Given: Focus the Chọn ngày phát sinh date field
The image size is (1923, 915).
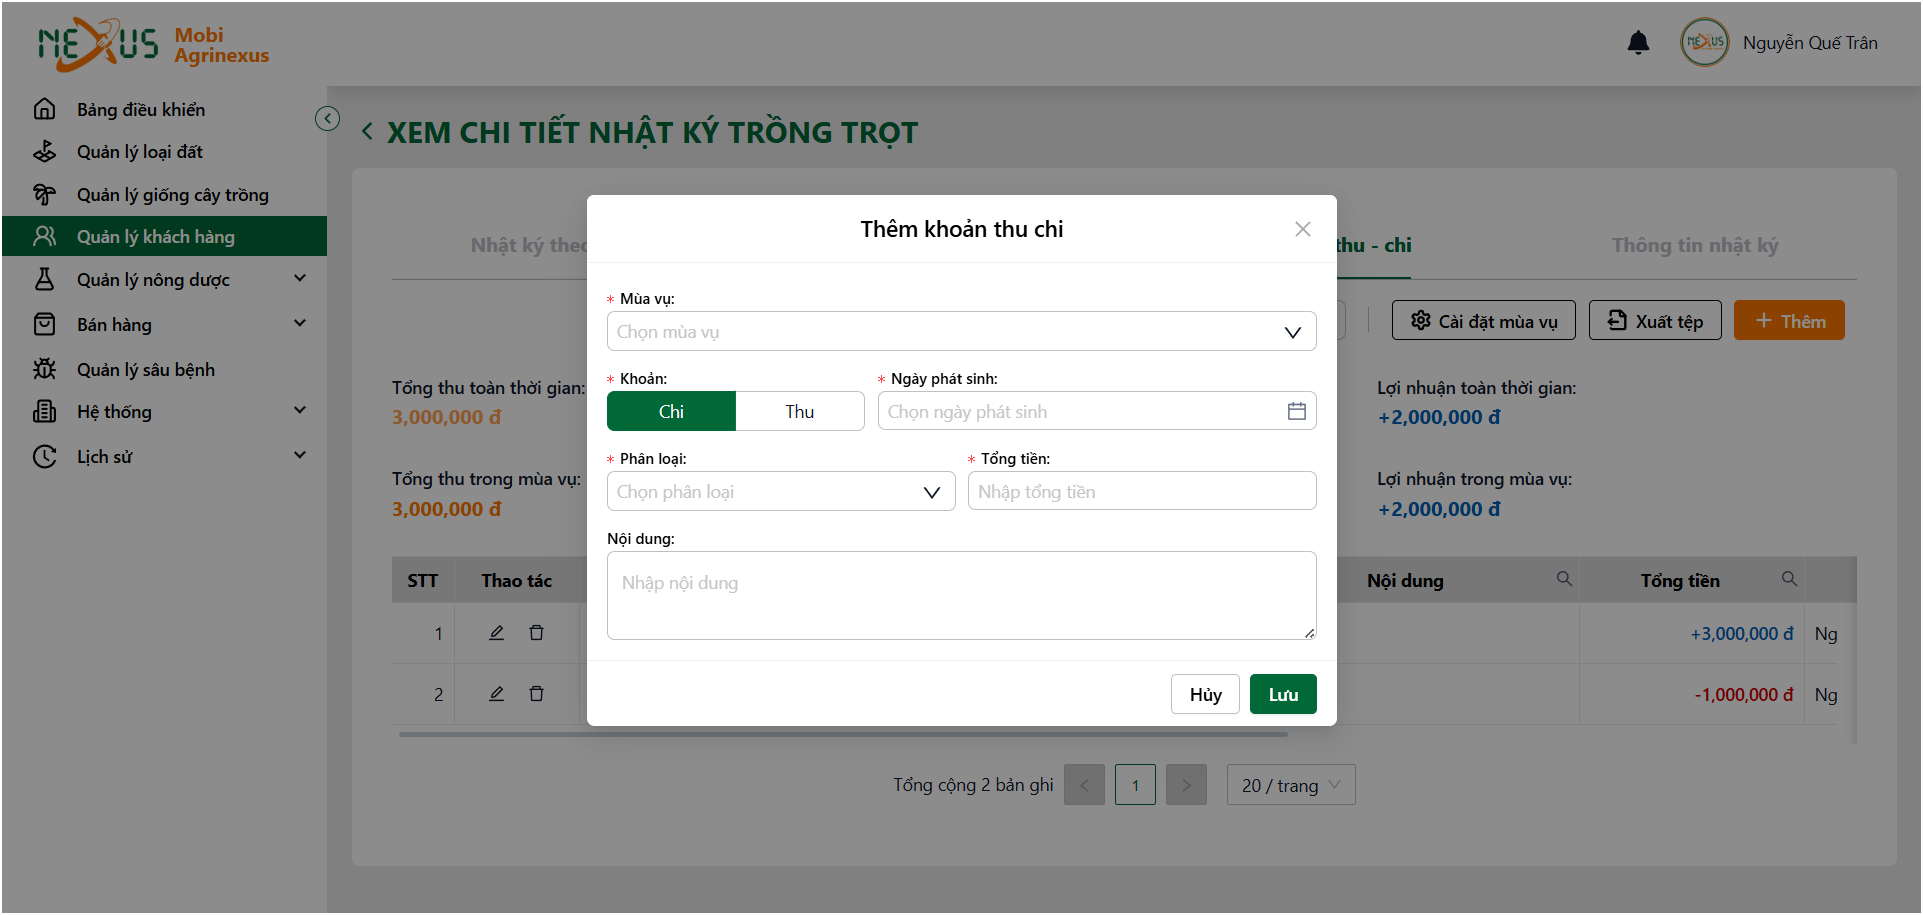Looking at the screenshot, I should (x=1097, y=411).
